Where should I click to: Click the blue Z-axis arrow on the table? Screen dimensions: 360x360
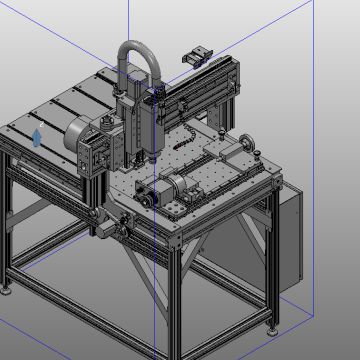[x=37, y=138]
